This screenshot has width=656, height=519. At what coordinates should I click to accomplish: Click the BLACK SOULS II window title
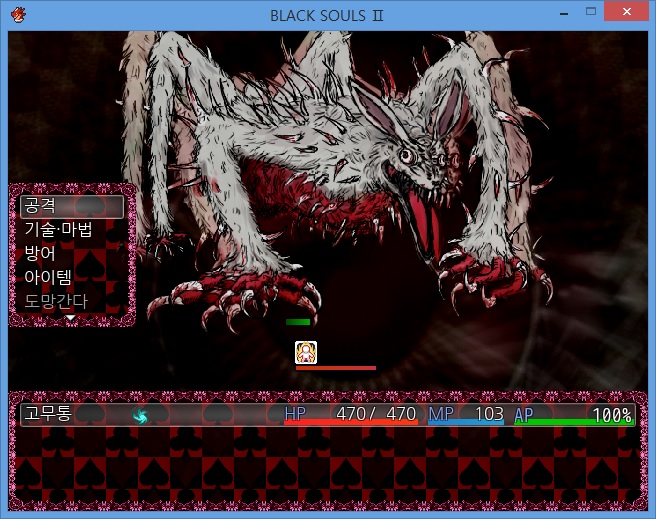tap(327, 16)
